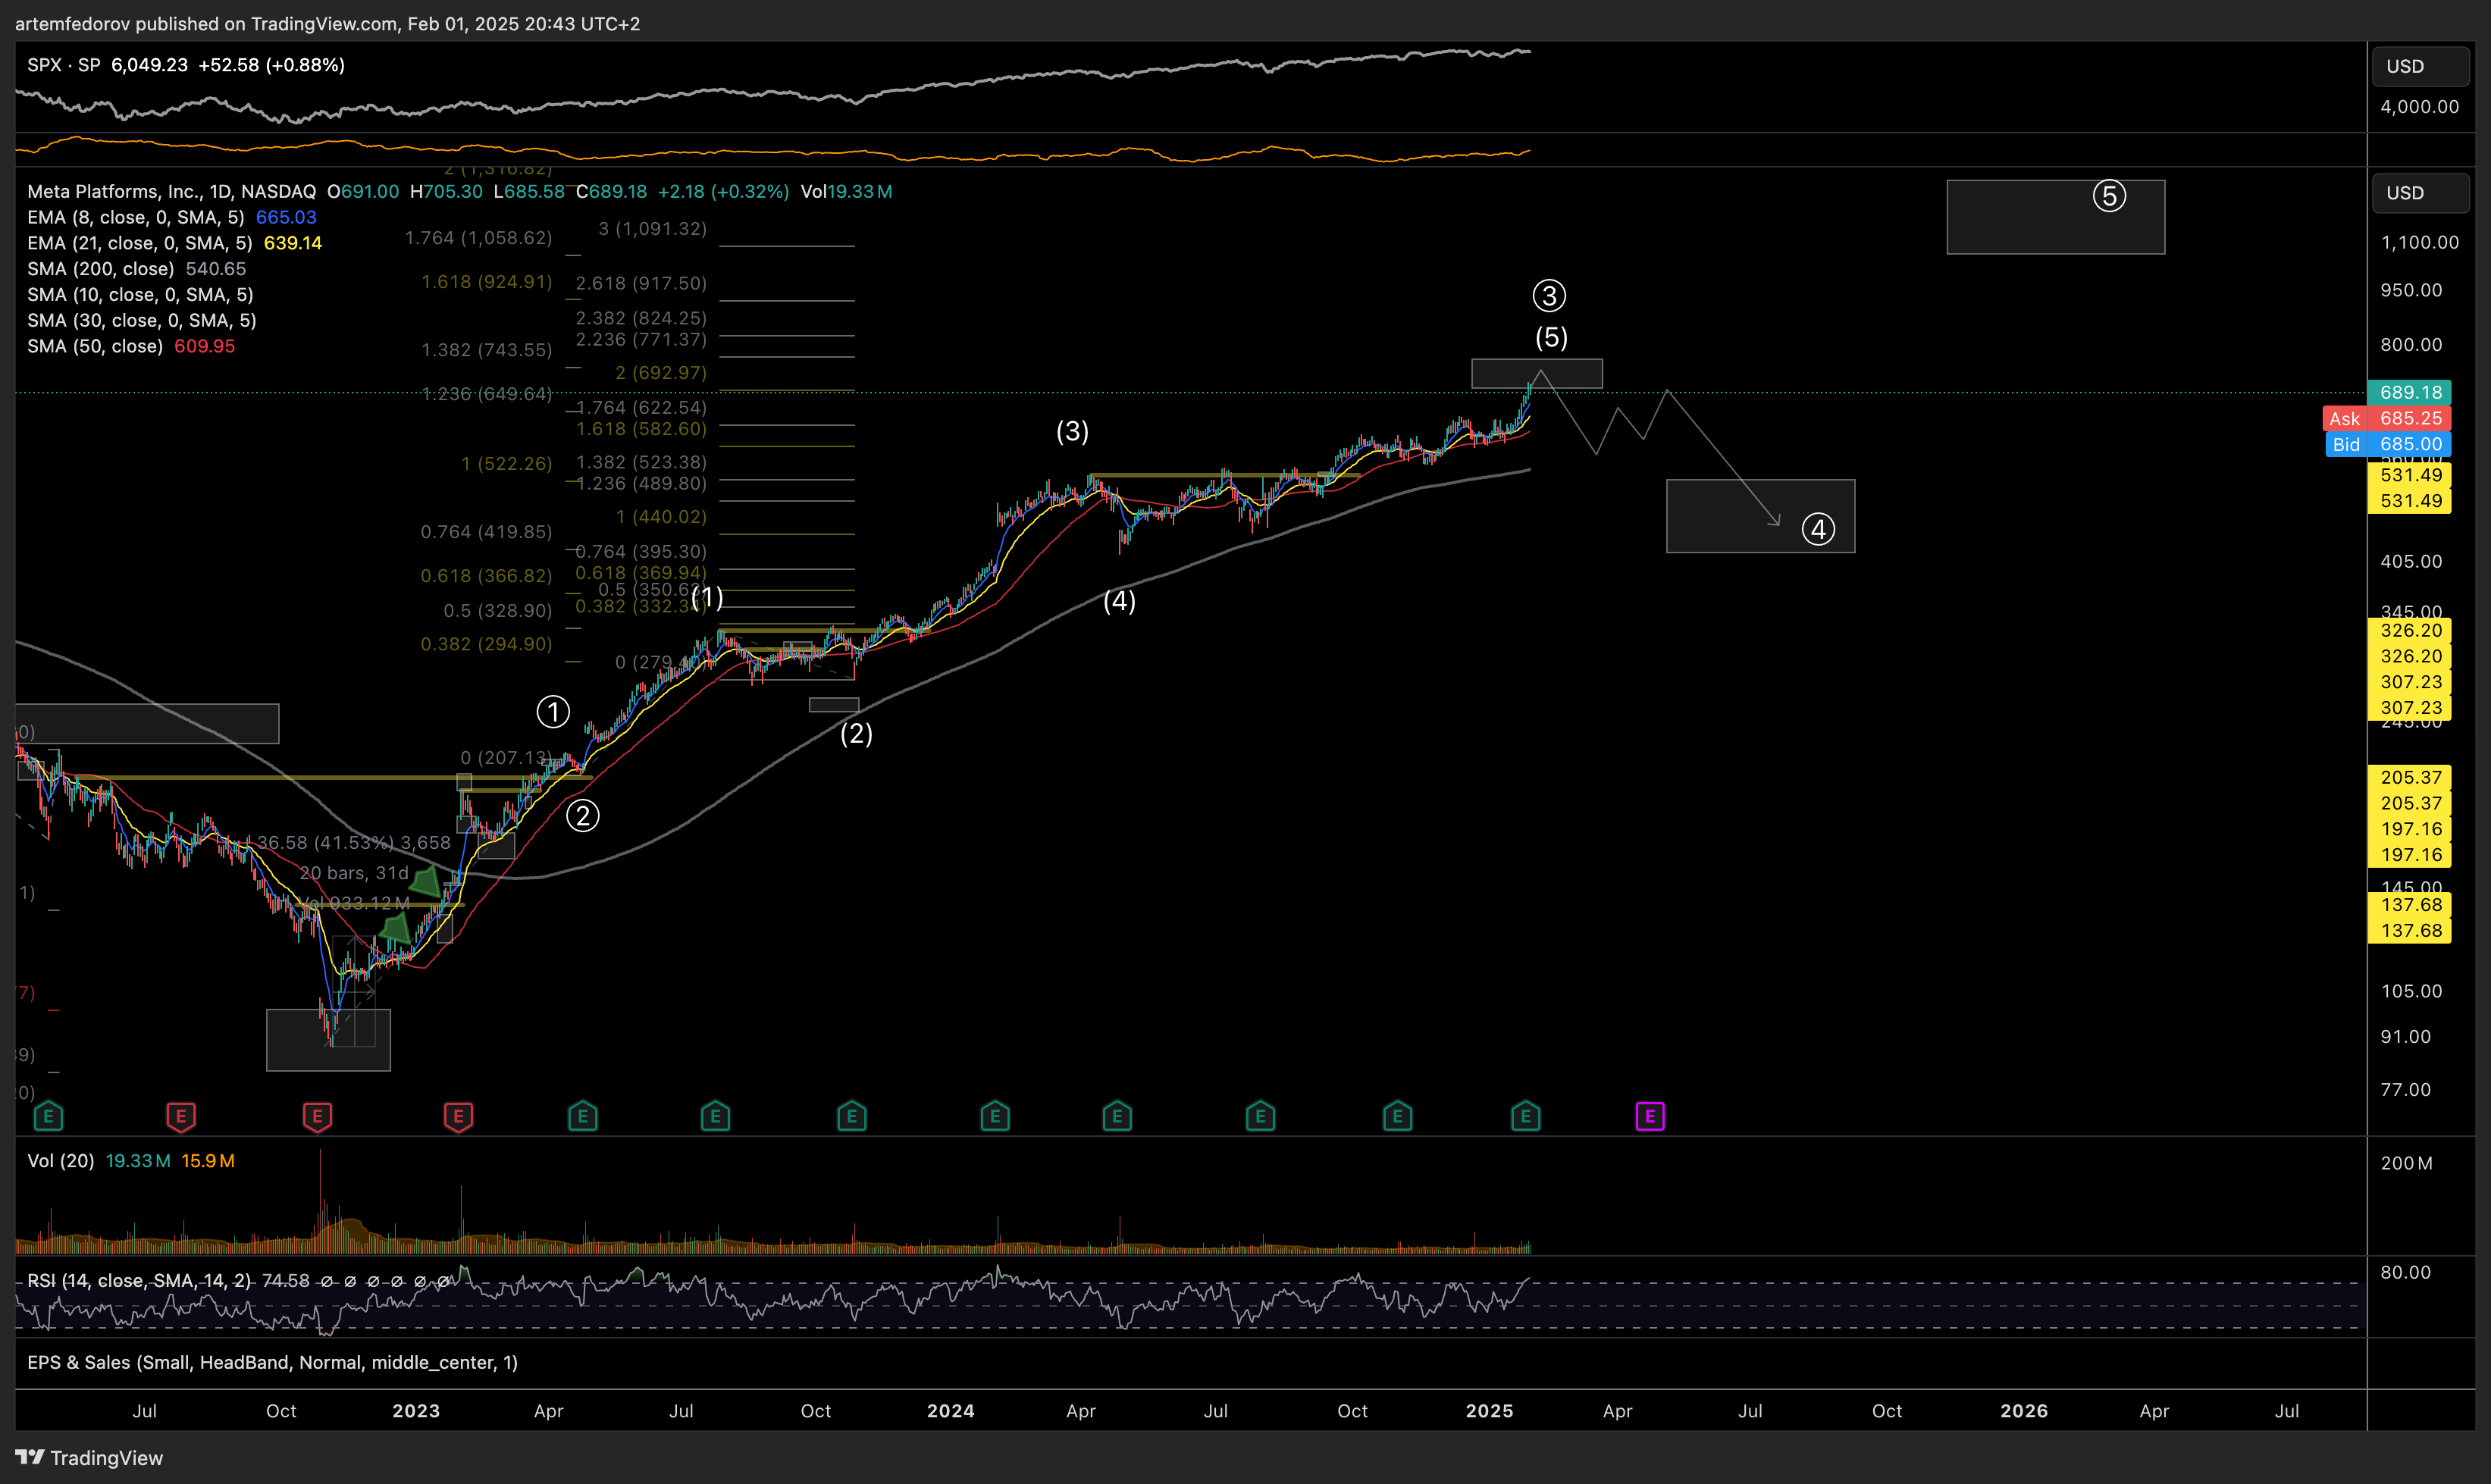
Task: Click the circled 5 wave label
Action: (x=2109, y=196)
